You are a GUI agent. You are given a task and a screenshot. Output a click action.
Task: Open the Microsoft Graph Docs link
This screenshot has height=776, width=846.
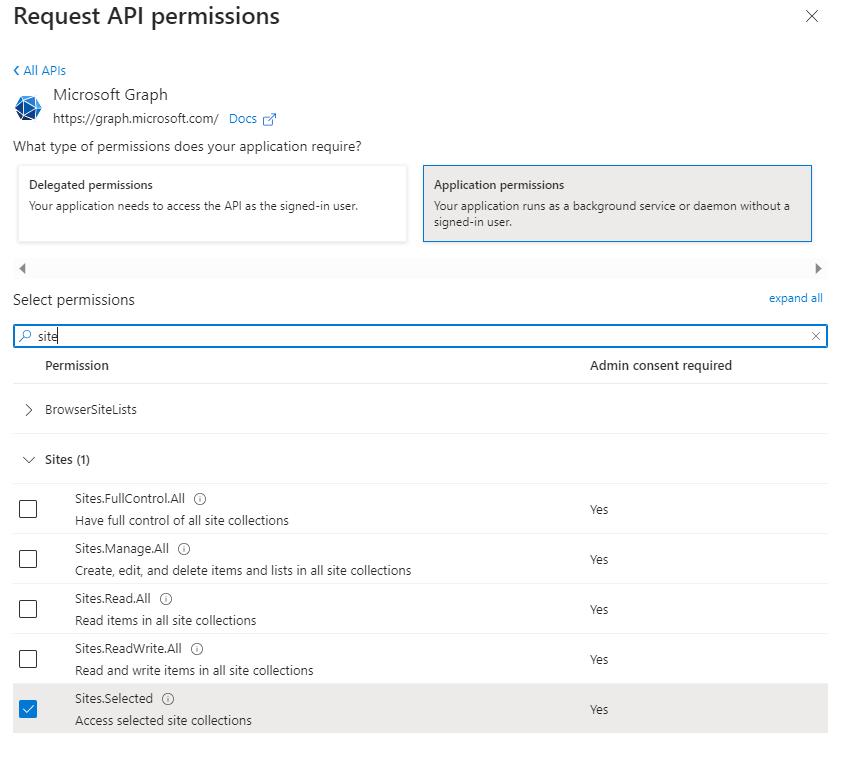point(243,119)
